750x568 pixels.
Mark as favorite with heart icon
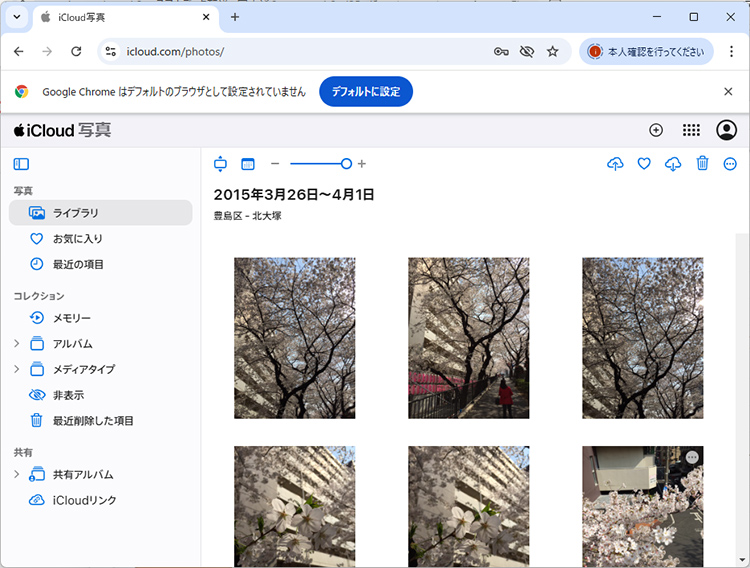(644, 164)
